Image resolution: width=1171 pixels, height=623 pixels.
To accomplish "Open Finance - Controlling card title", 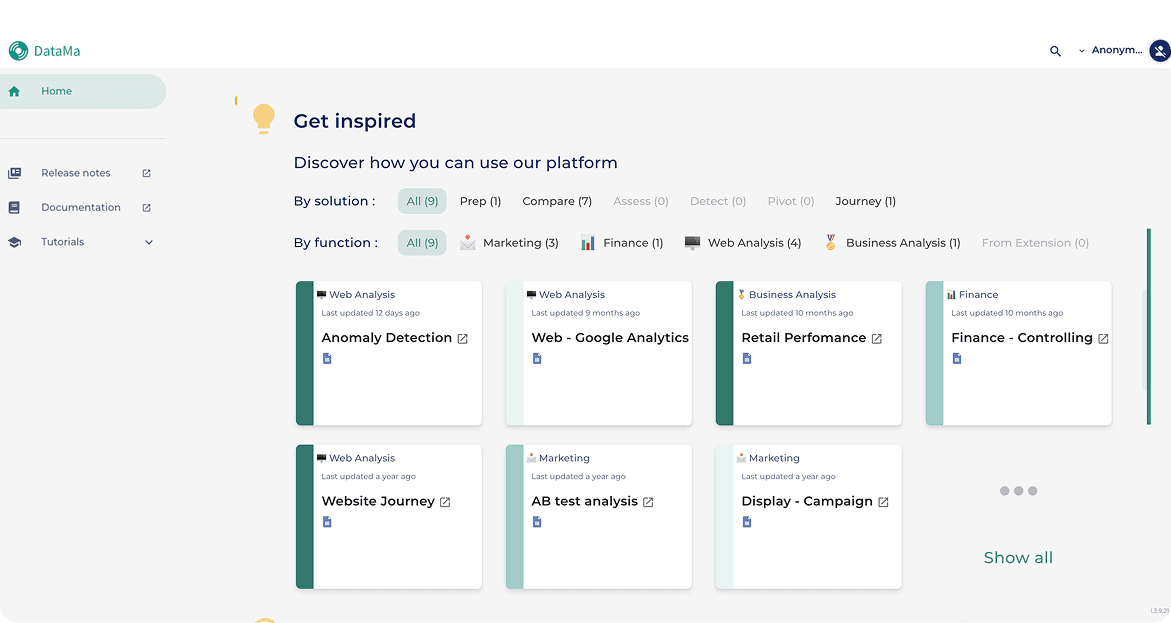I will tap(1022, 338).
